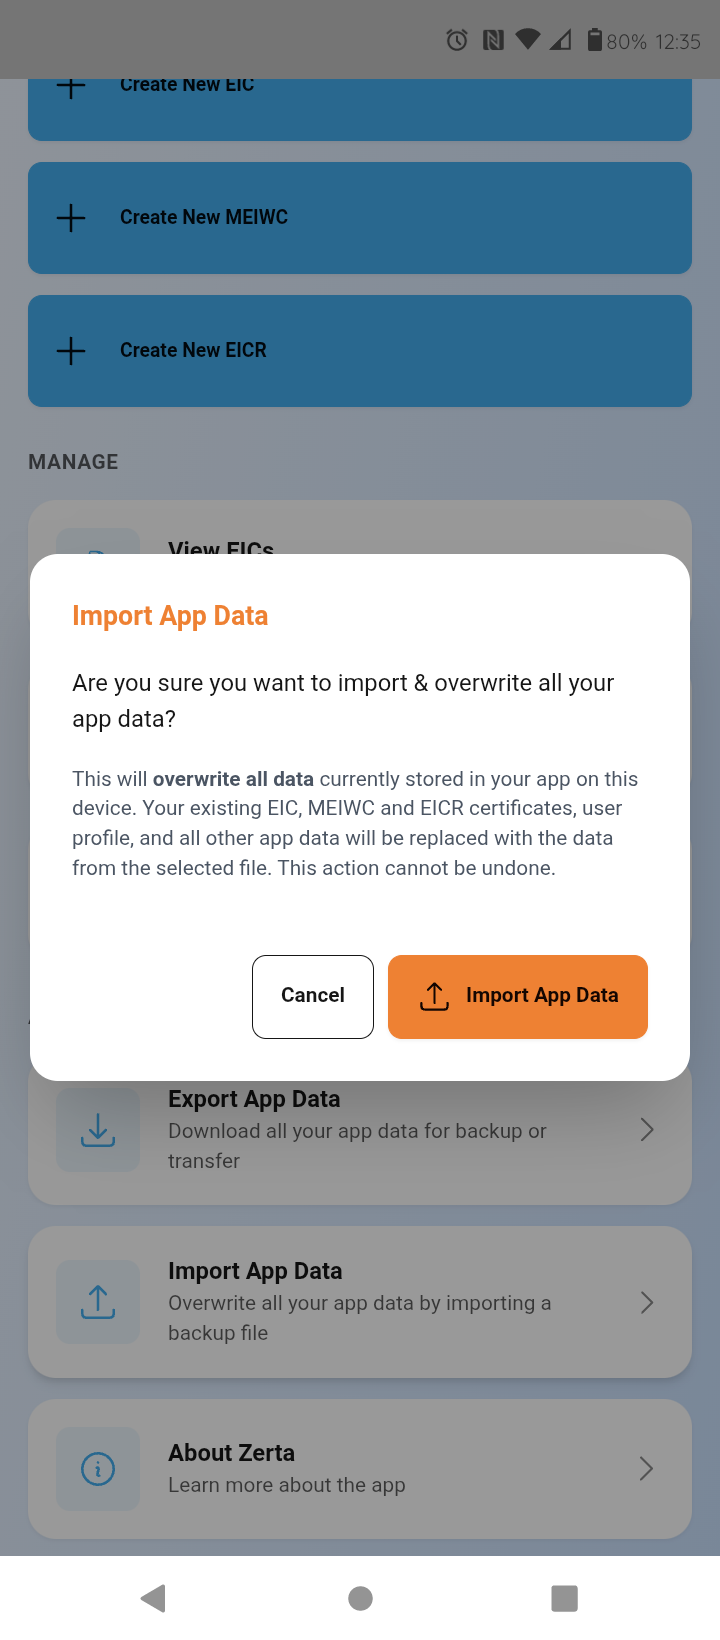This screenshot has width=720, height=1640.
Task: Select the Create New MEIWC option
Action: coord(360,217)
